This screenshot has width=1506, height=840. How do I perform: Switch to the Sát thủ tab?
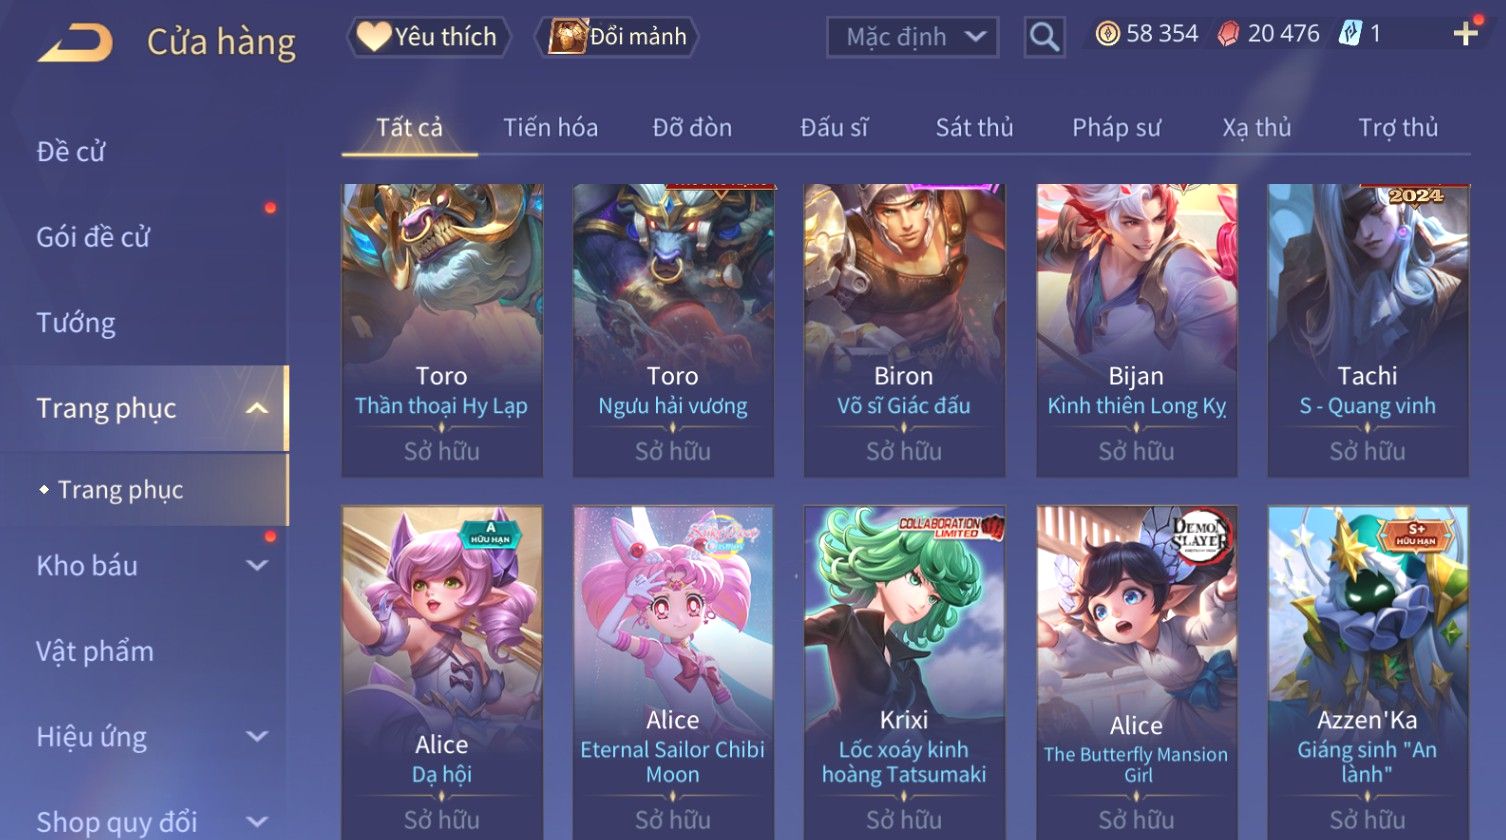974,128
